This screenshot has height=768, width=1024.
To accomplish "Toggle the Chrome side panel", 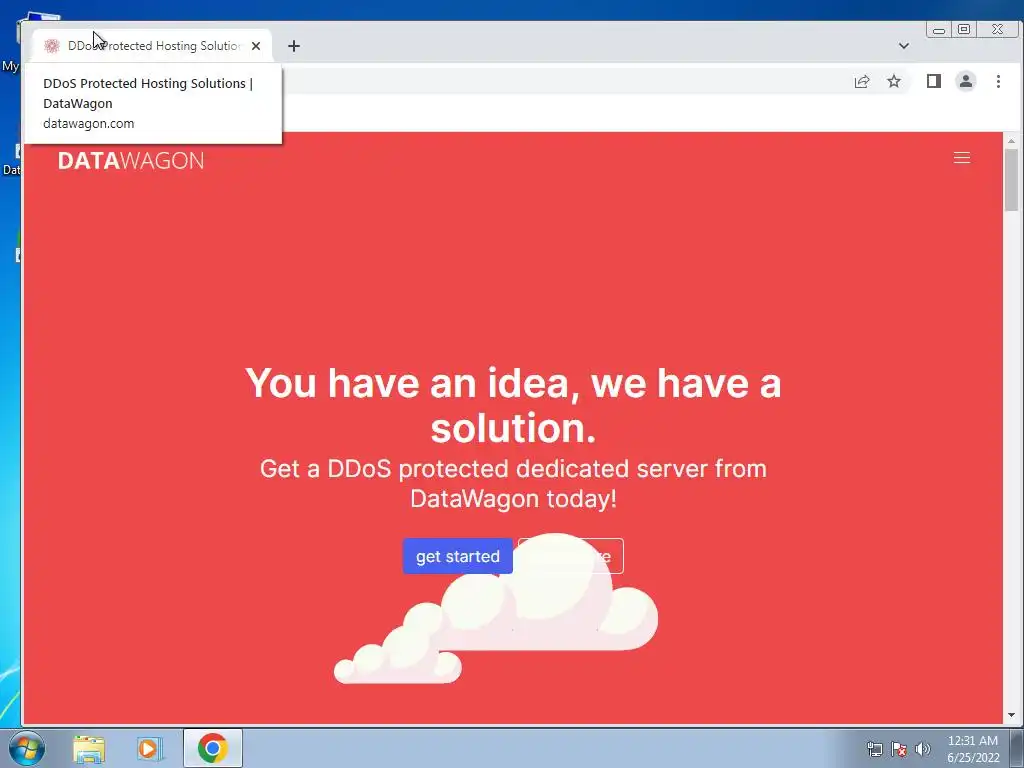I will [934, 82].
